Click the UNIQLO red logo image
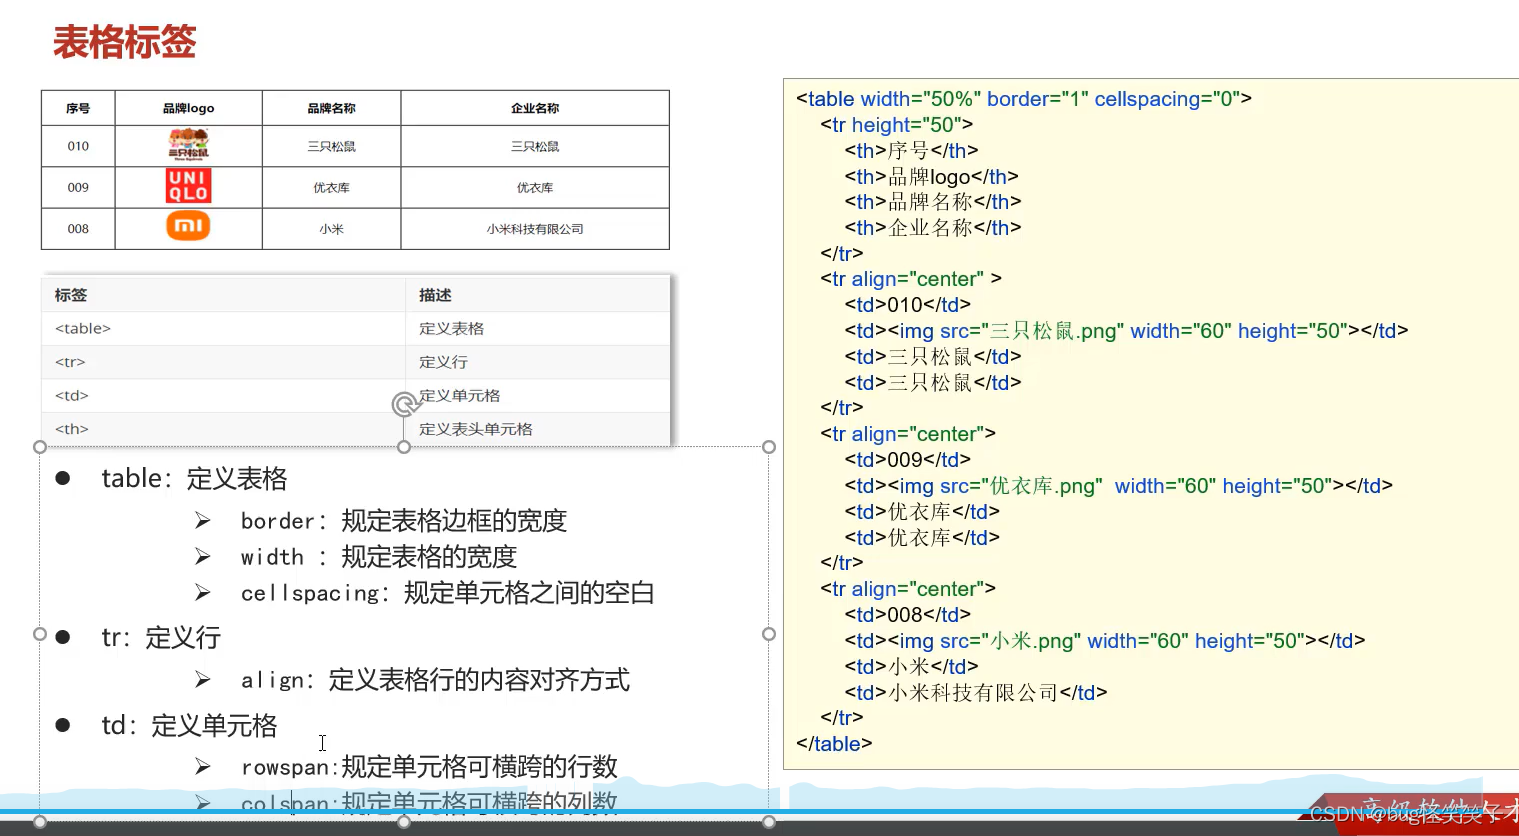1519x836 pixels. coord(188,186)
